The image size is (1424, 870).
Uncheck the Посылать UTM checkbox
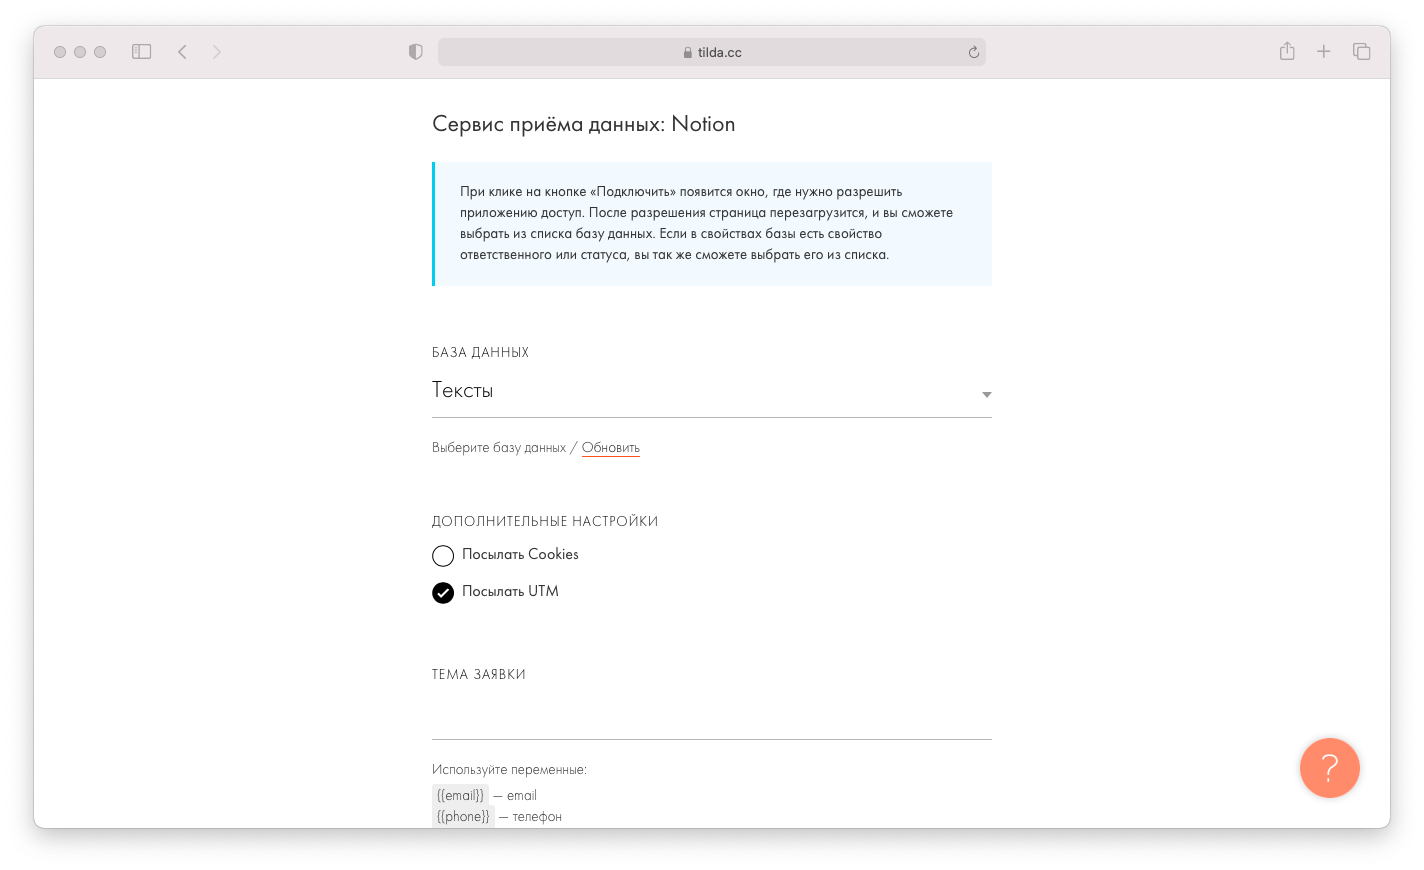tap(443, 593)
